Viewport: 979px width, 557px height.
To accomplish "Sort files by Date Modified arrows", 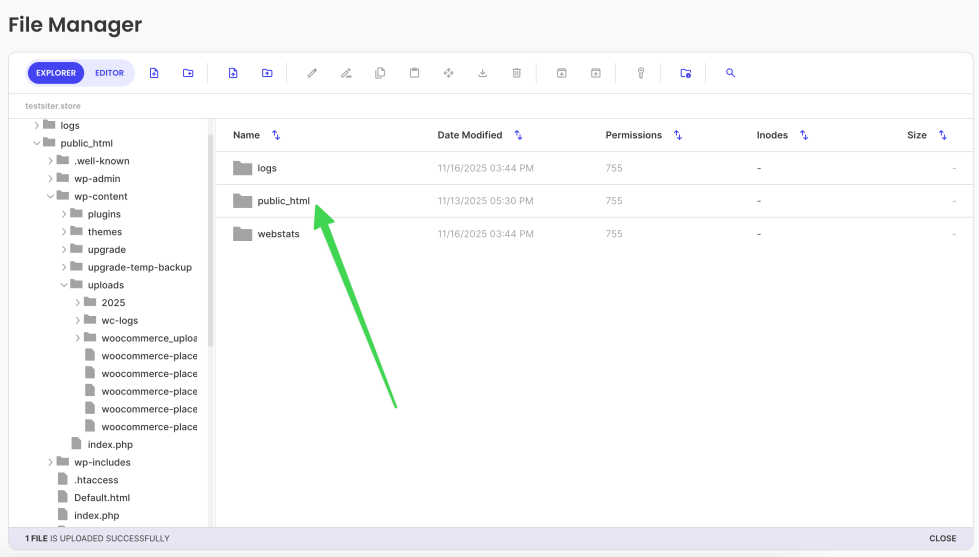I will coord(518,135).
